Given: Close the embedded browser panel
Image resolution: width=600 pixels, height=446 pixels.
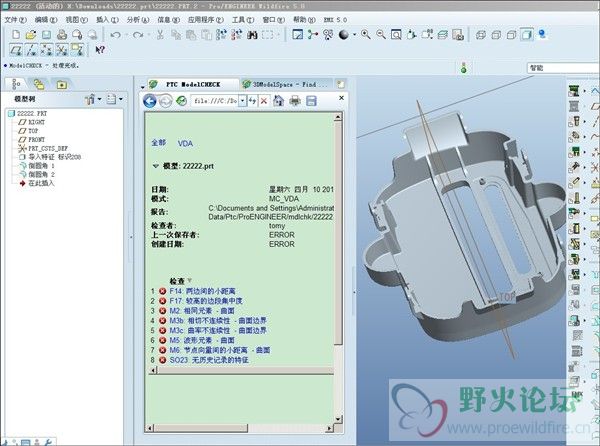Looking at the screenshot, I should point(341,98).
